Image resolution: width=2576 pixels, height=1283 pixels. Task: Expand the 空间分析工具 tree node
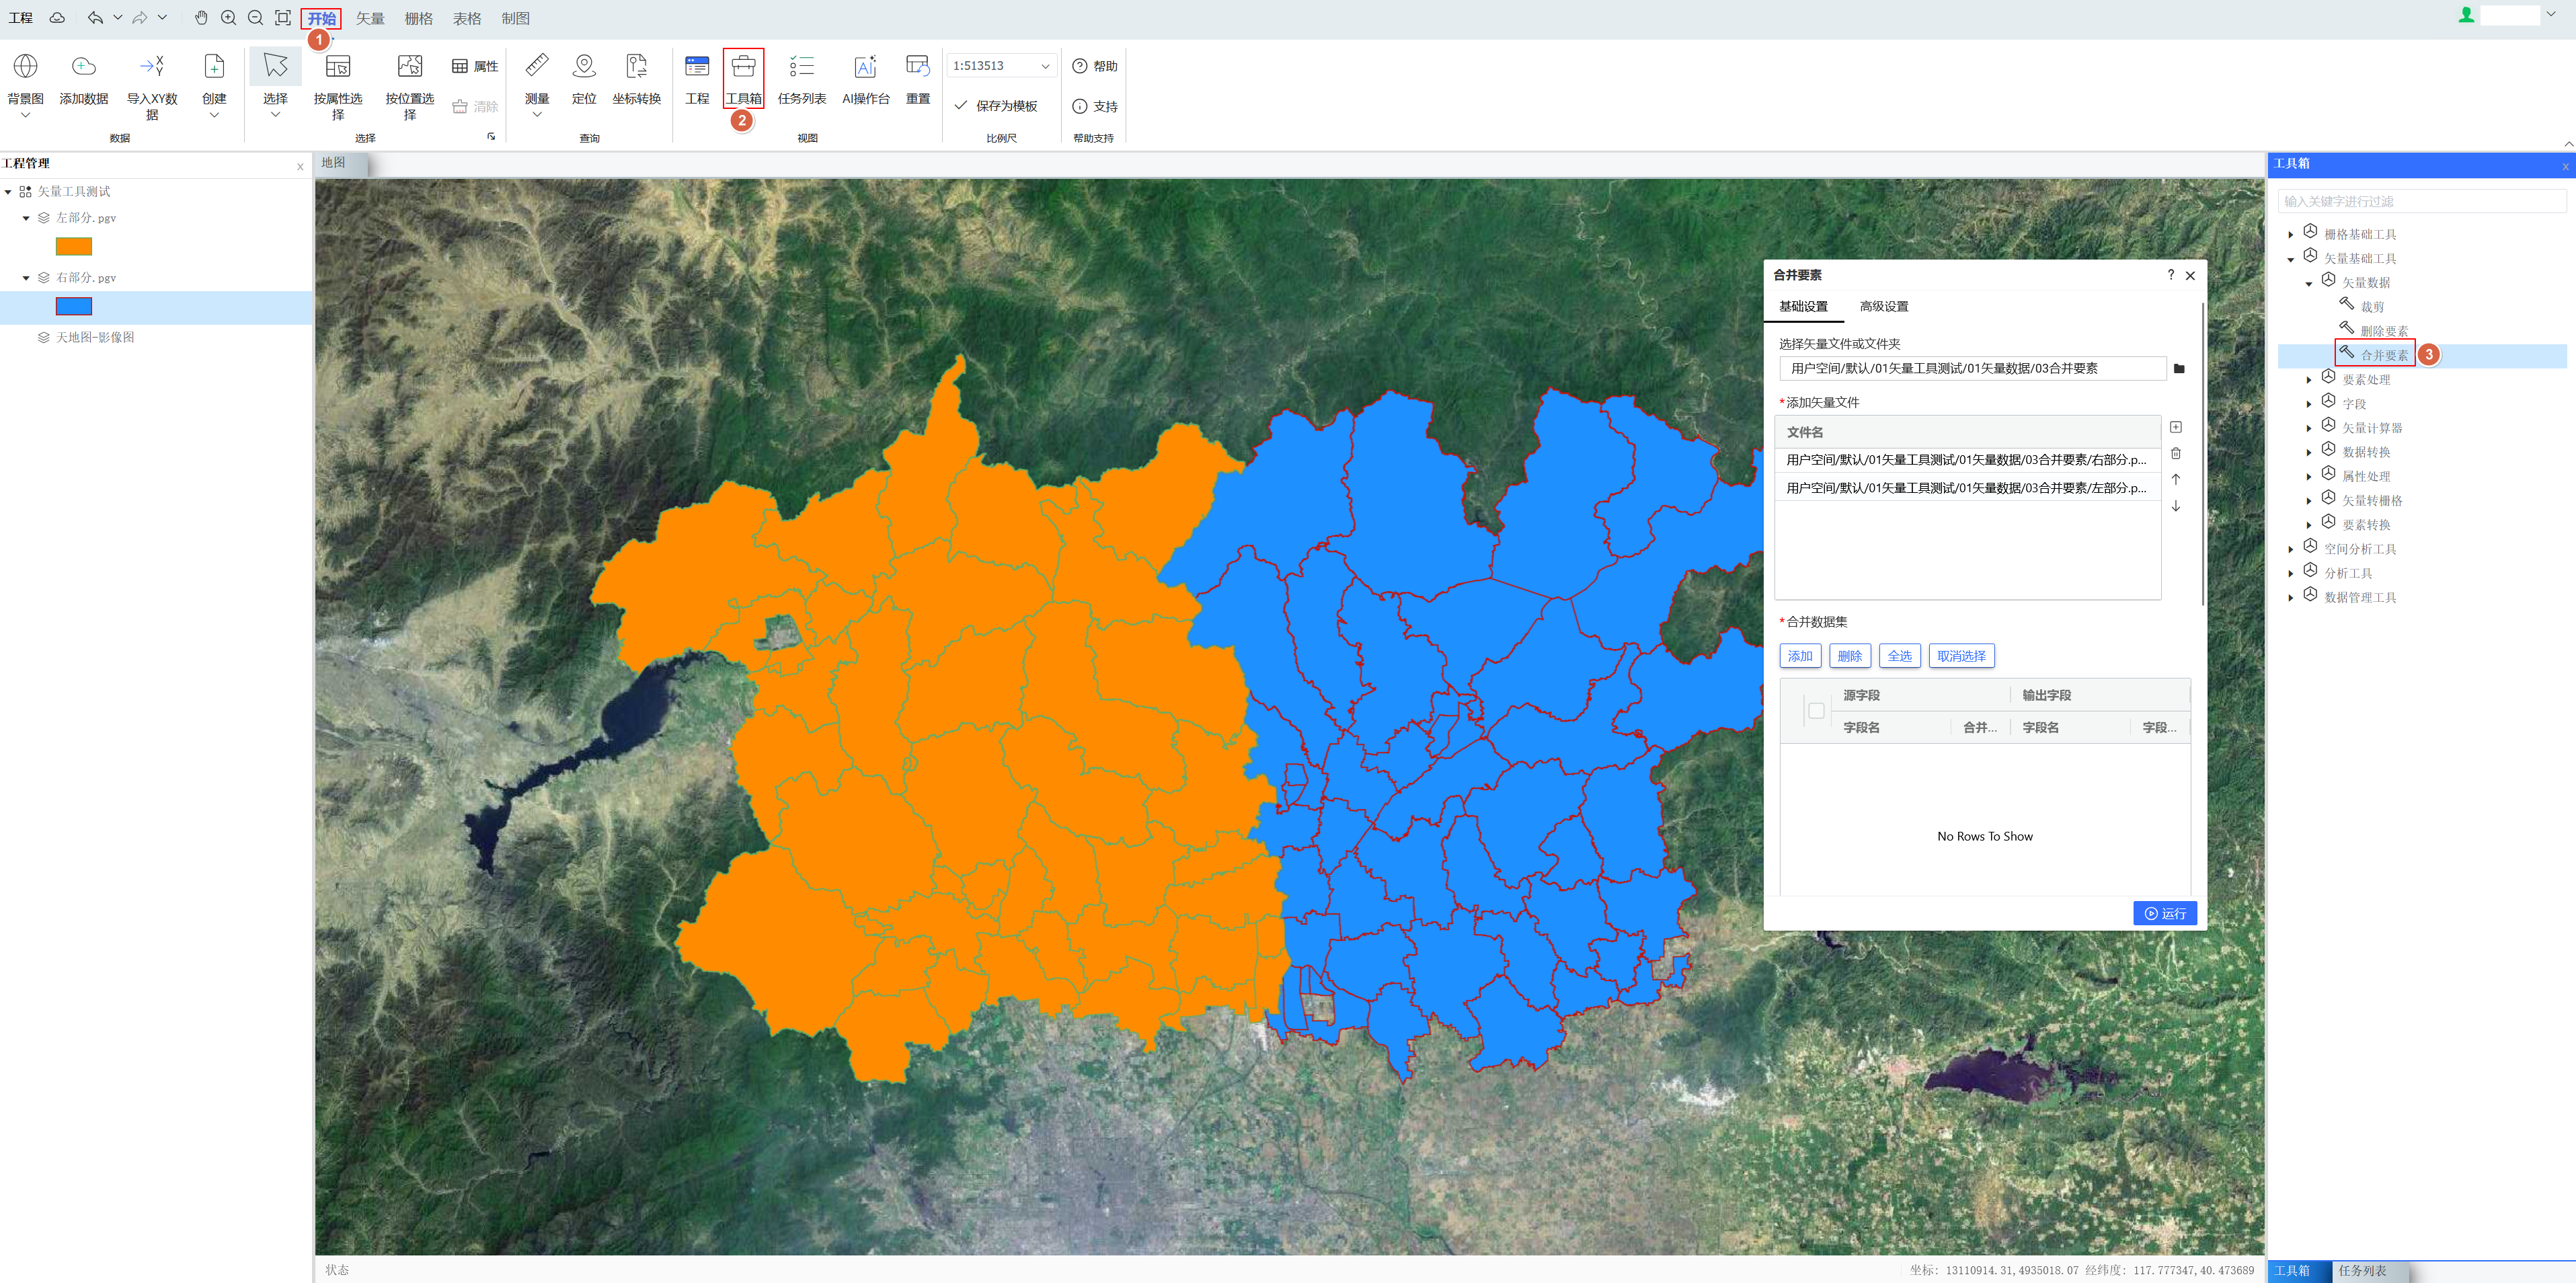(x=2291, y=550)
